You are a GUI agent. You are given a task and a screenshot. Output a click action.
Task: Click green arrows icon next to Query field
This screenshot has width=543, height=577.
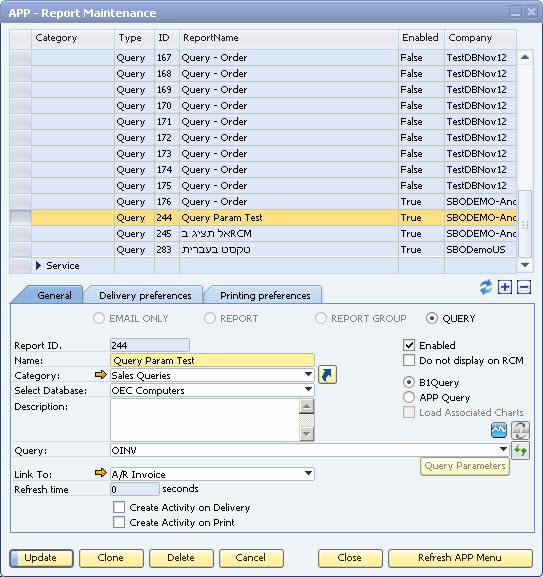coord(520,450)
